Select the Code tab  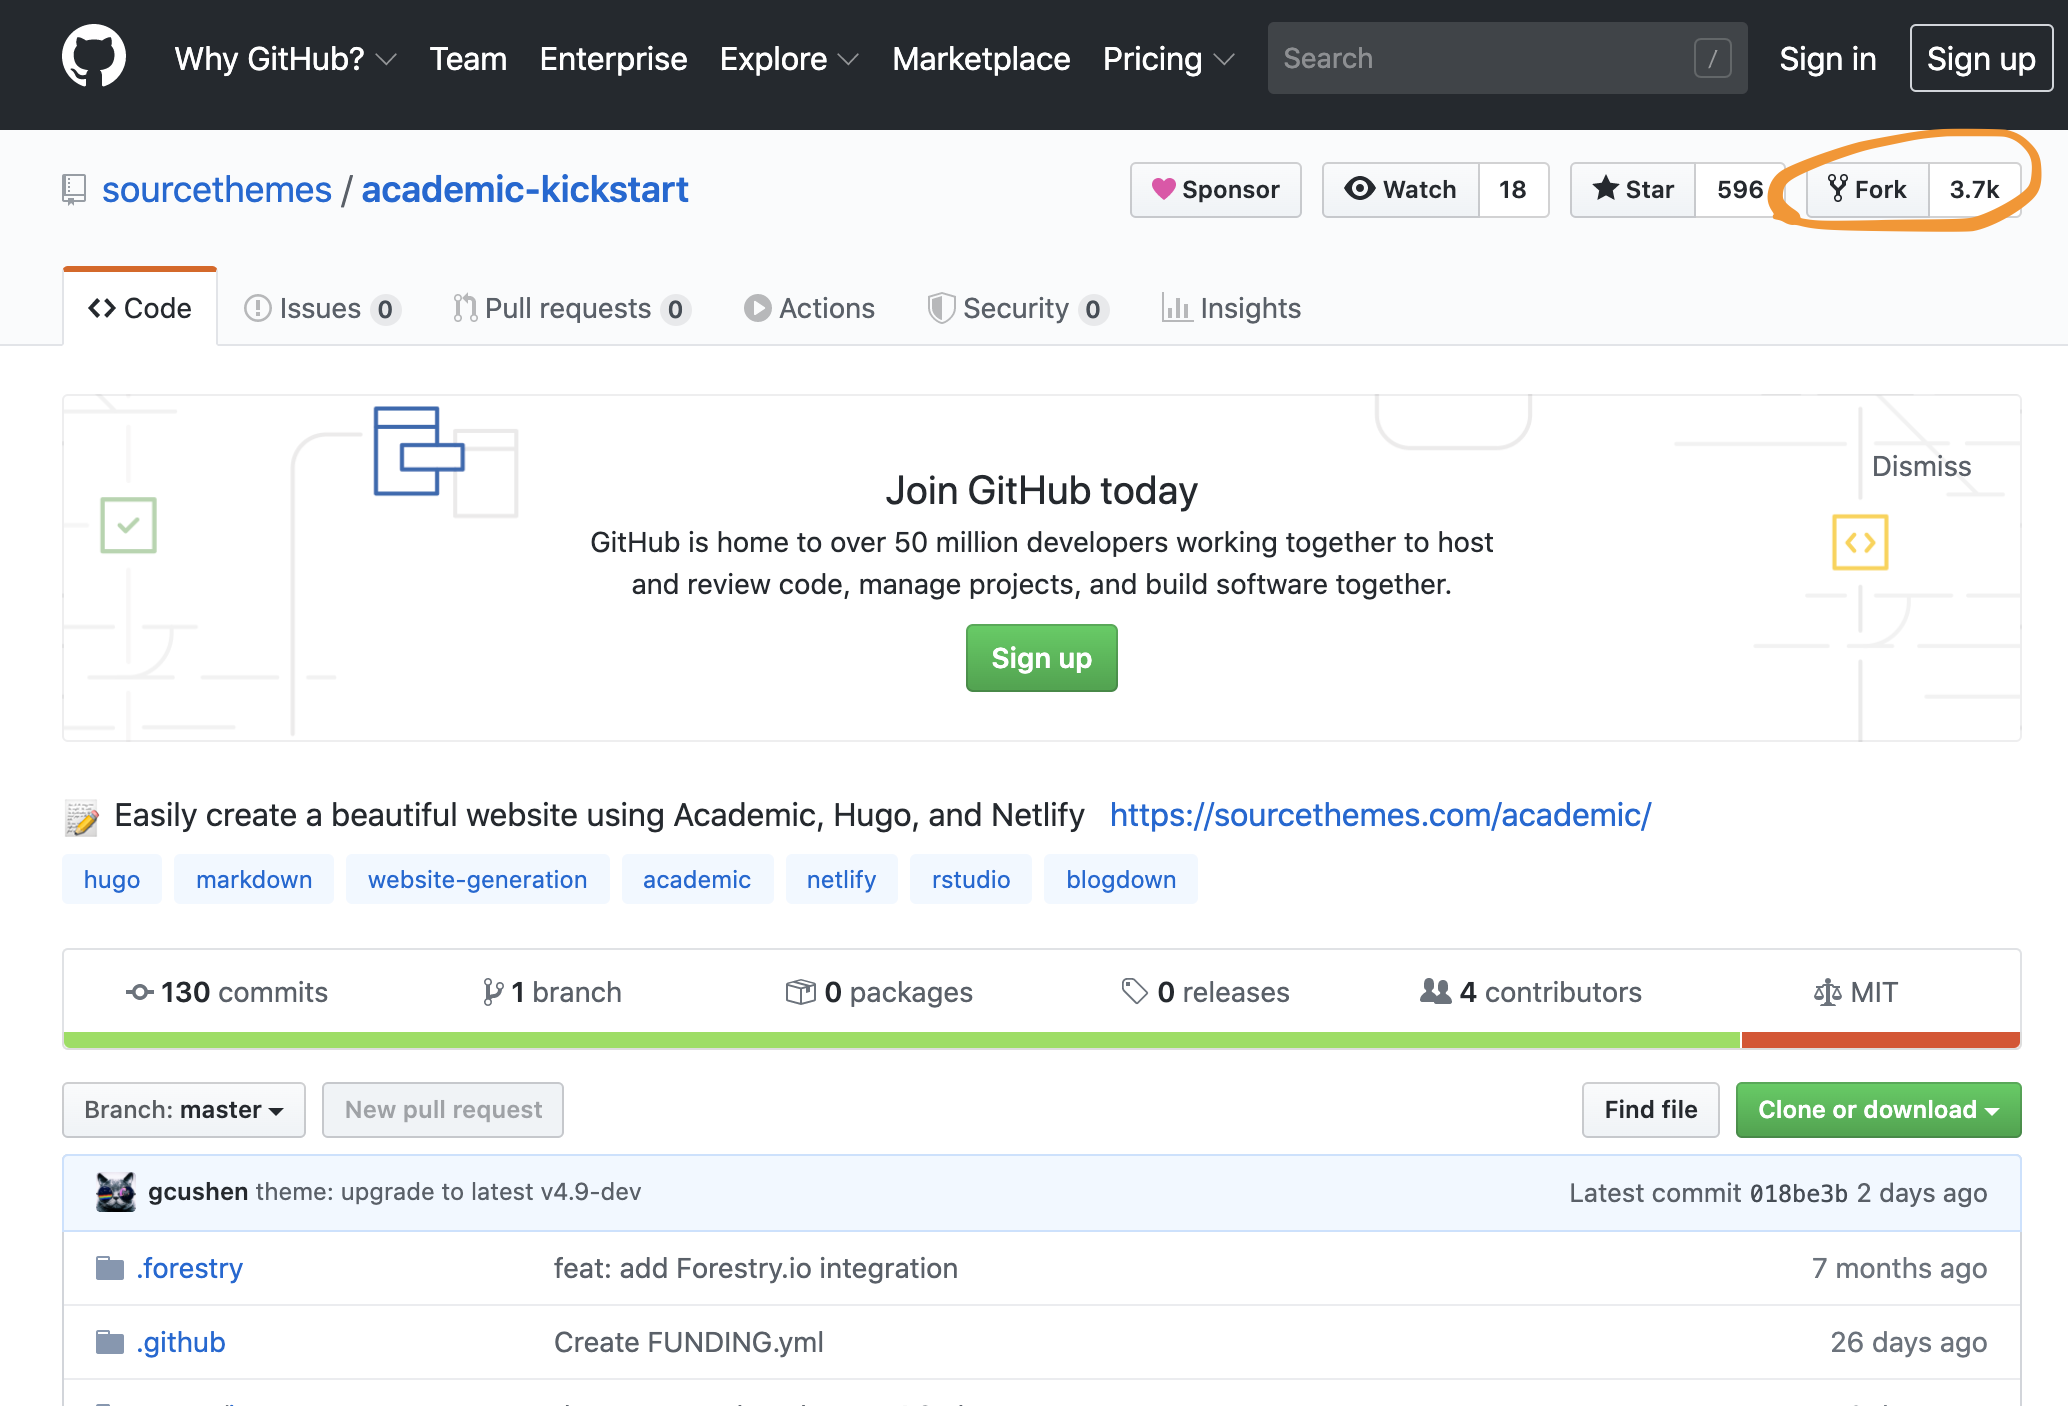click(x=140, y=308)
